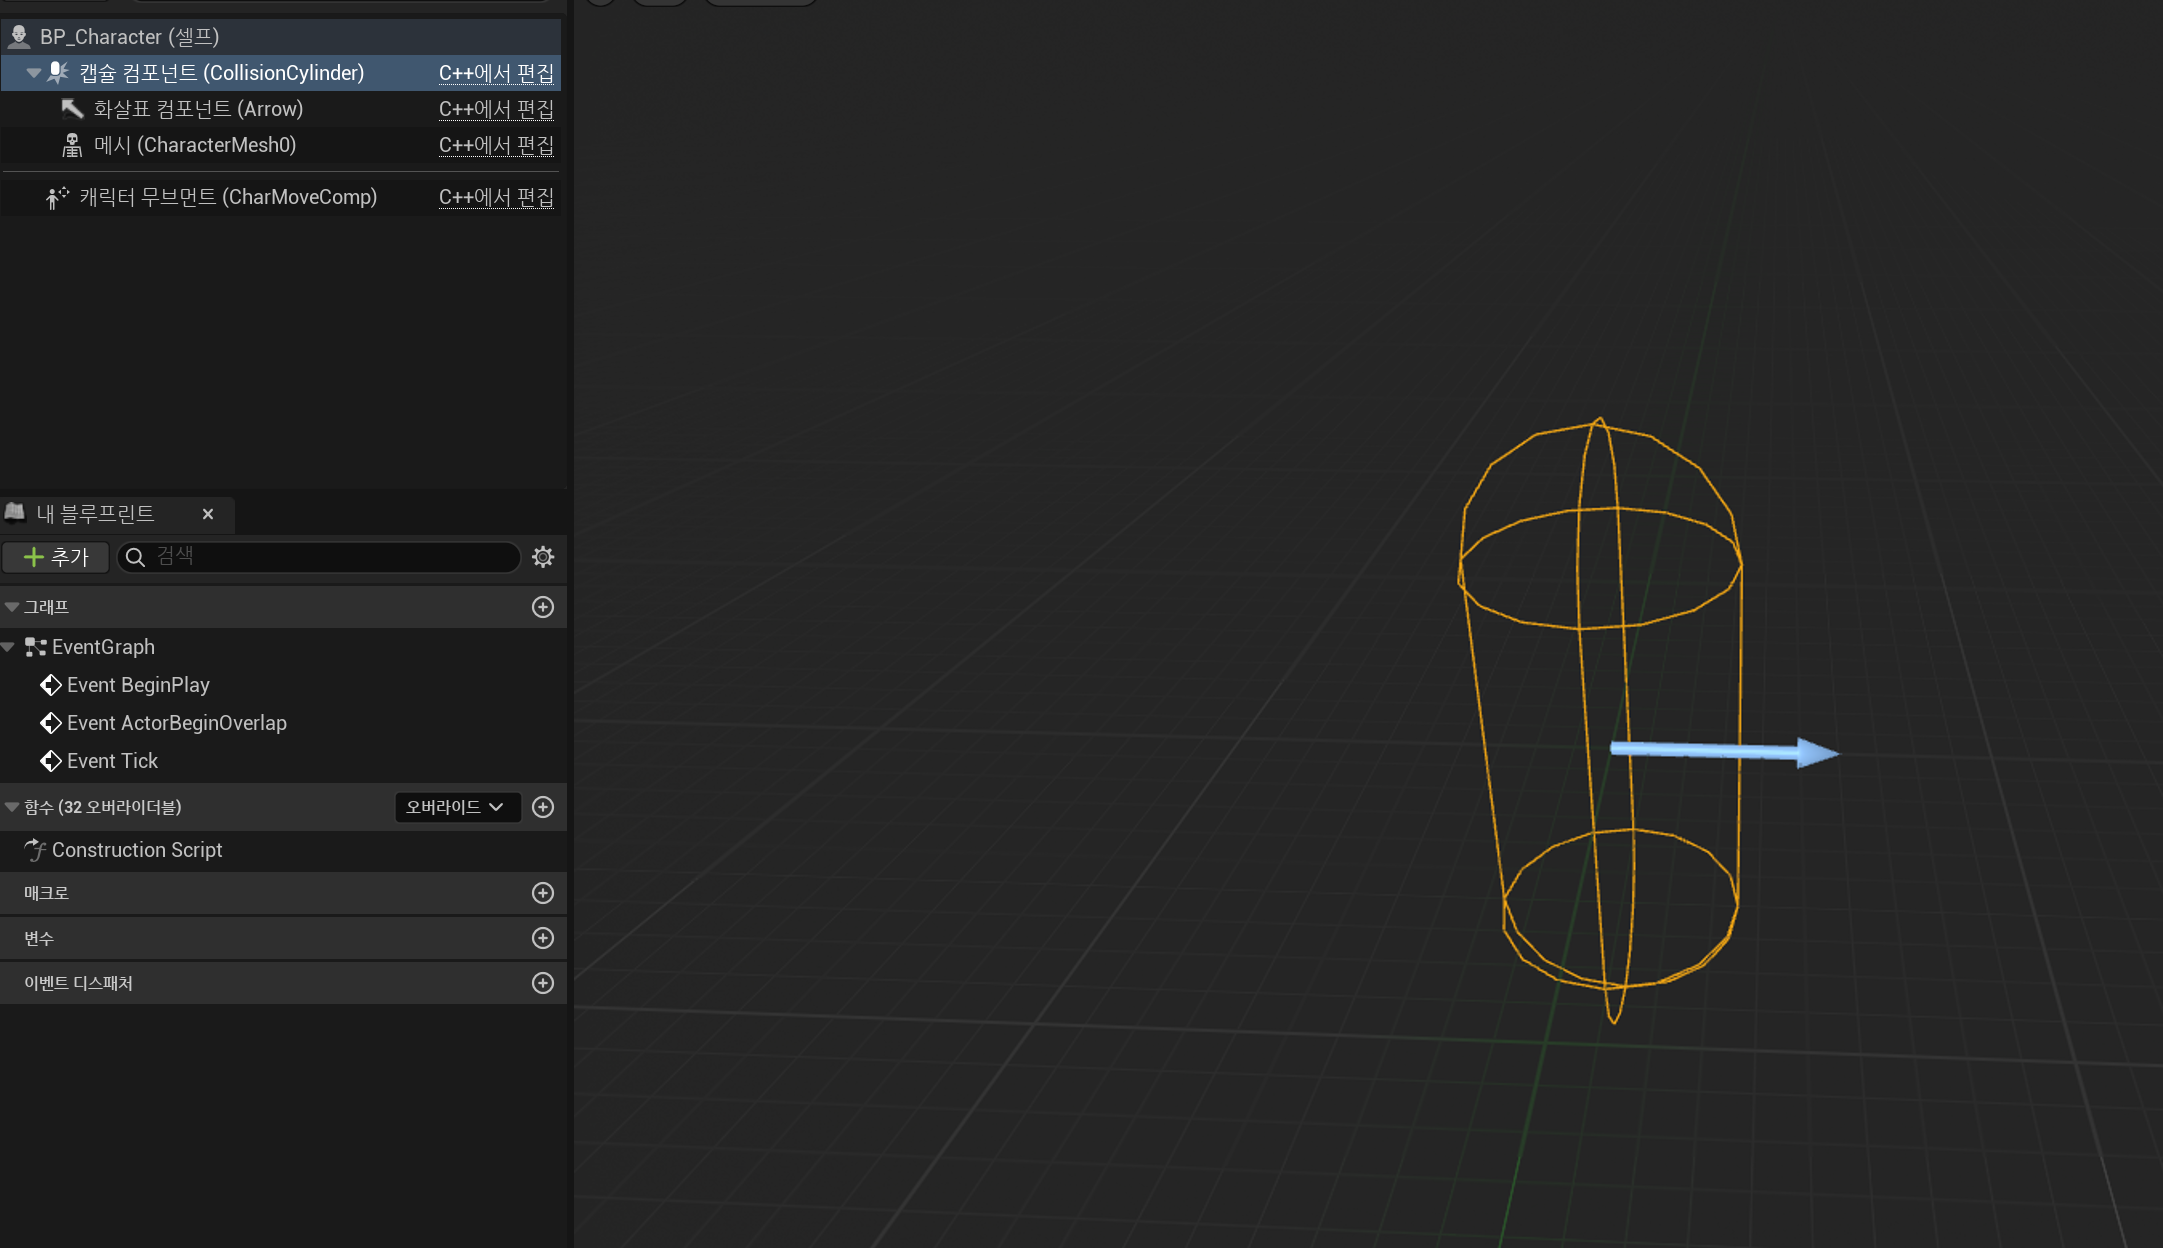Click the 추가 add button
The image size is (2163, 1248).
coord(56,557)
